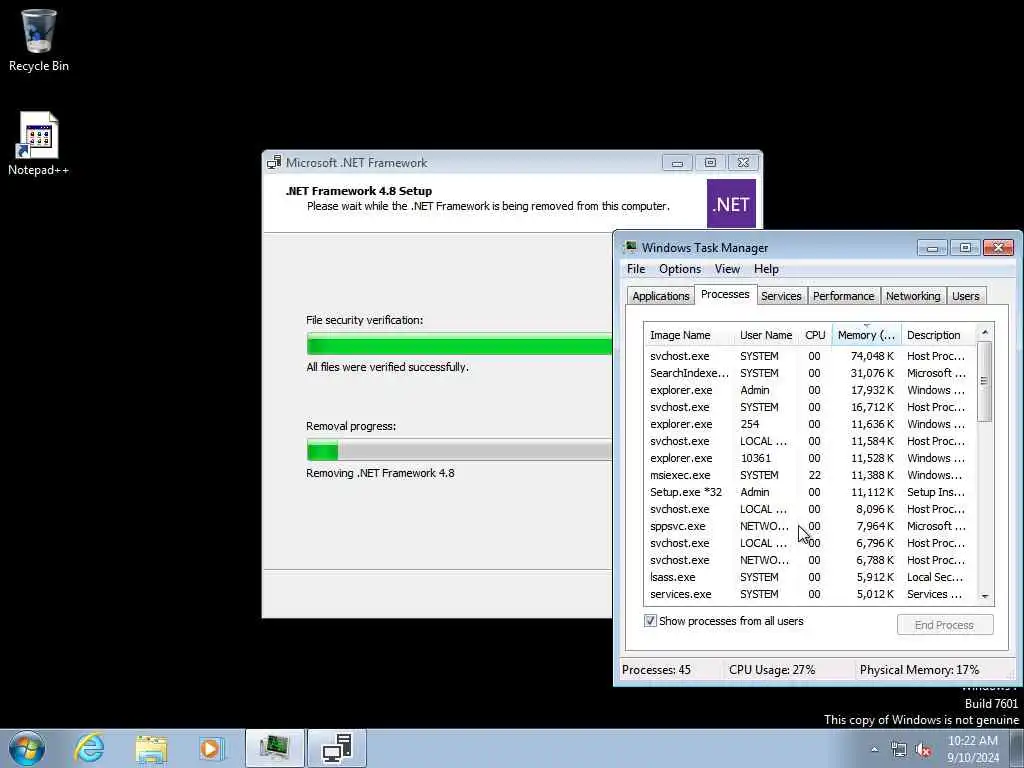The image size is (1024, 768).
Task: Select svchost.exe row using 16,712 K
Action: [809, 407]
